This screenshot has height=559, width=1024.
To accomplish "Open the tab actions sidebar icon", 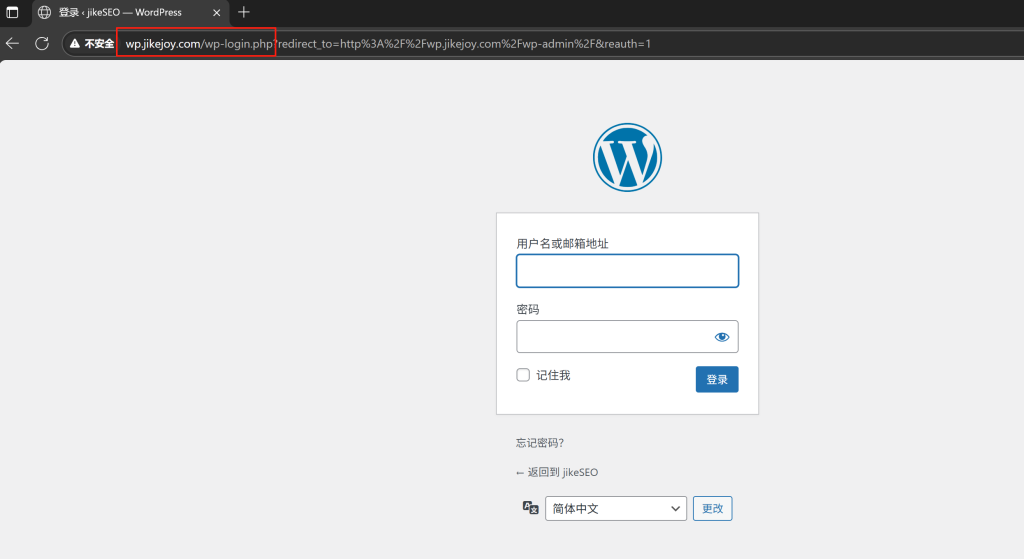I will [x=12, y=12].
